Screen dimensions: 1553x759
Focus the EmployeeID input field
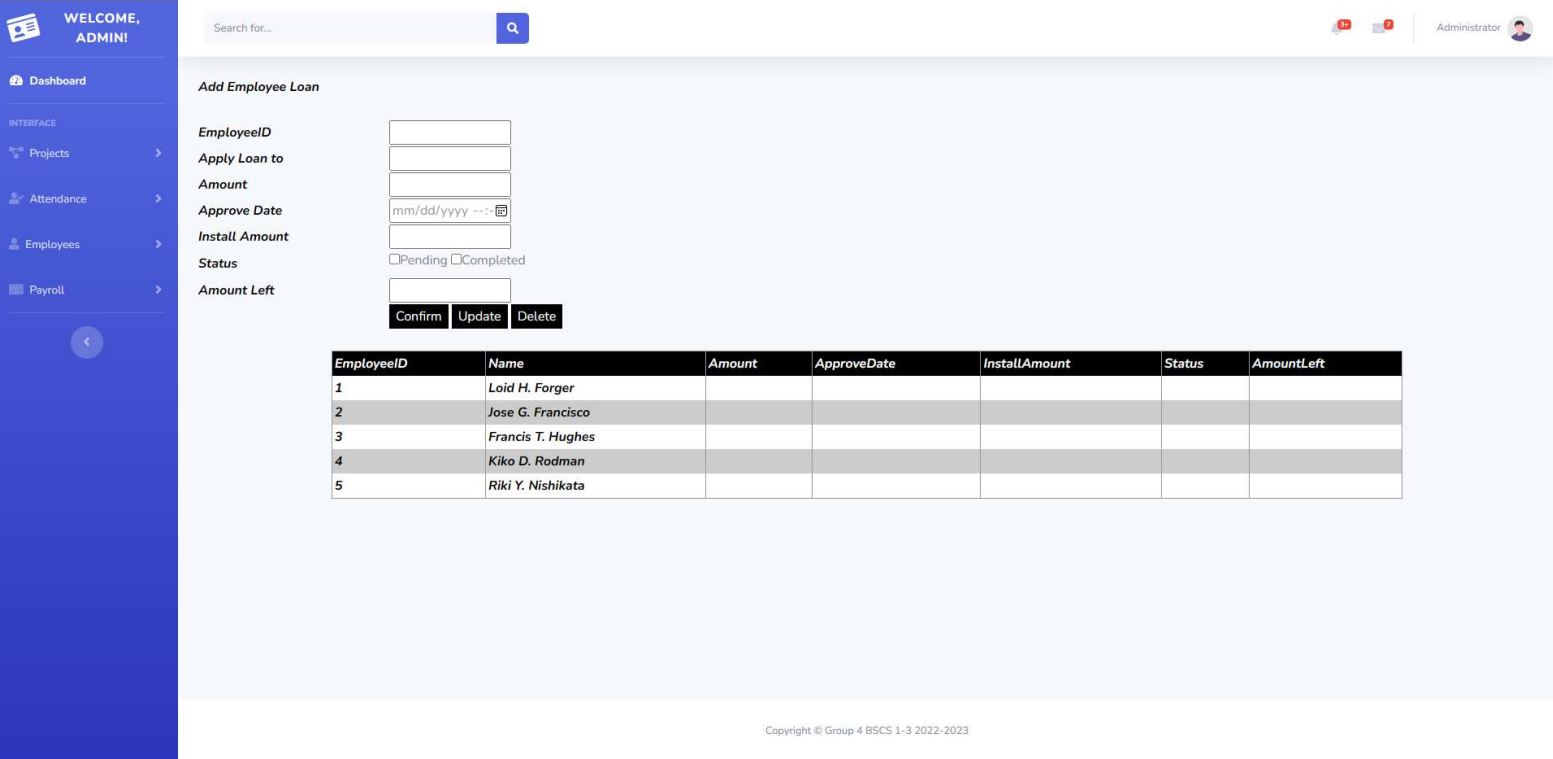pos(449,133)
